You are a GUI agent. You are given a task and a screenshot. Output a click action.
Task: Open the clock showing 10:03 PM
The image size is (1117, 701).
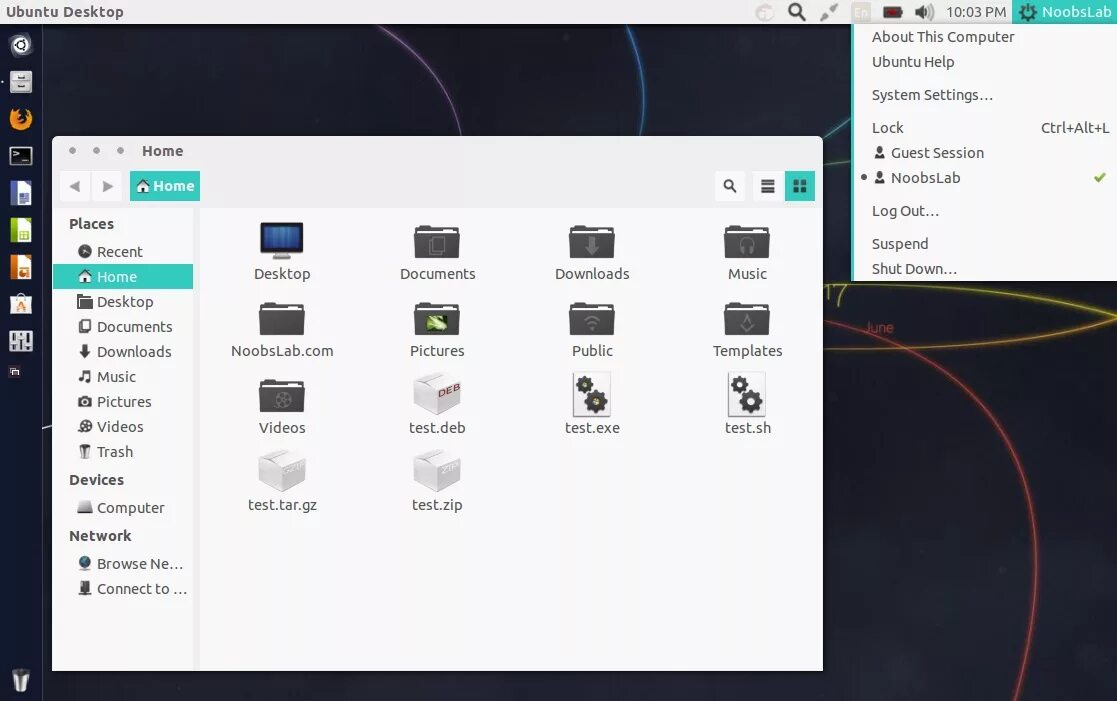point(975,11)
